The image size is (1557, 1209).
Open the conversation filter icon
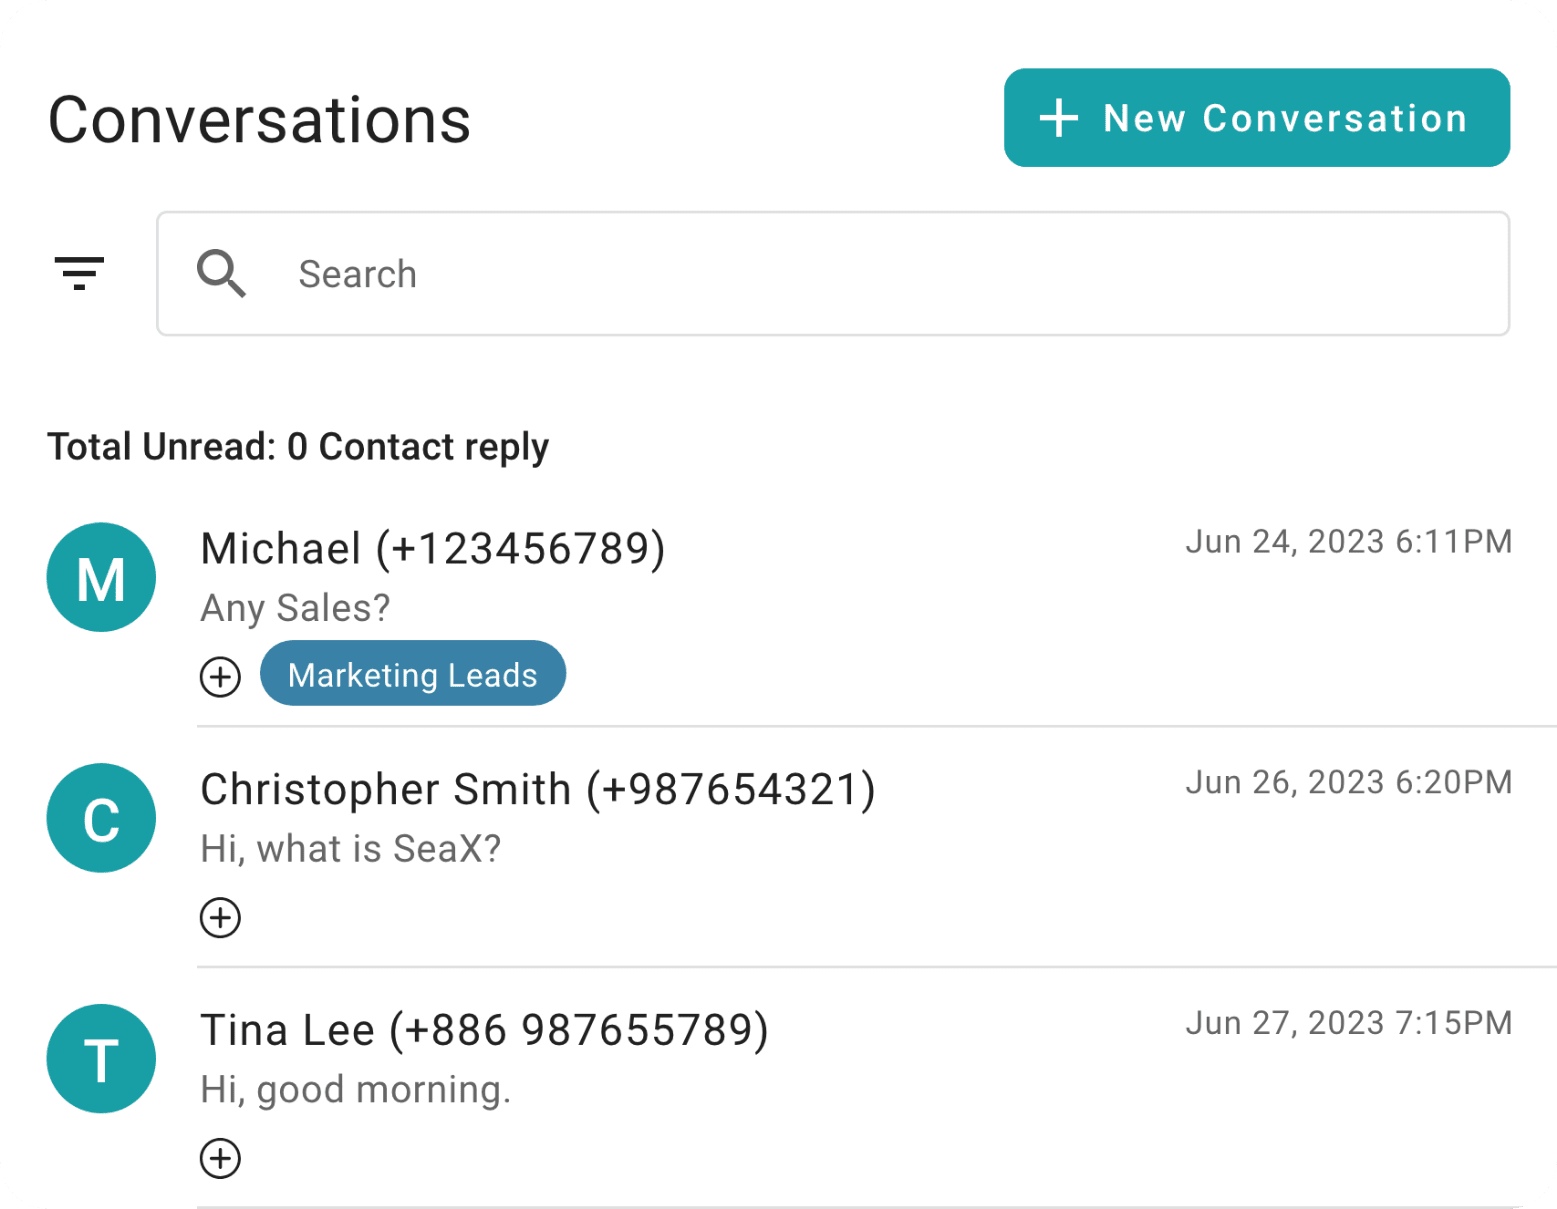tap(79, 273)
